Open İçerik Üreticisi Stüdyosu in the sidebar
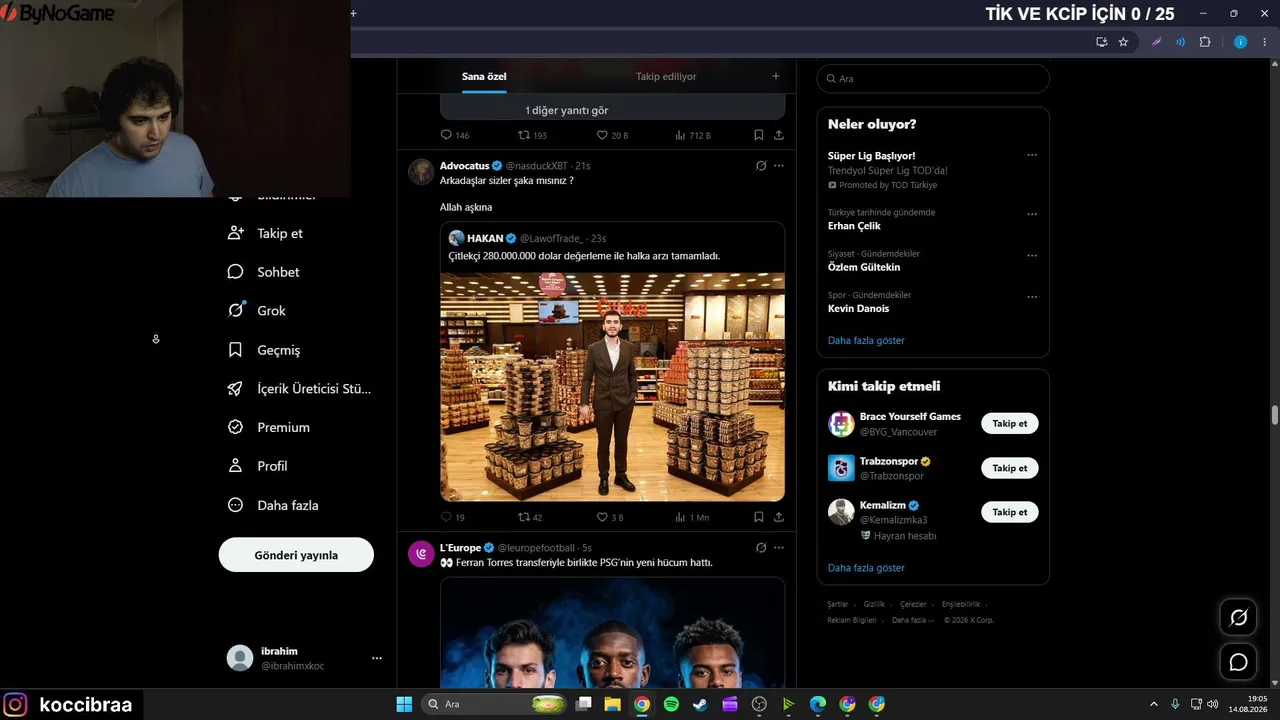This screenshot has height=720, width=1280. click(x=300, y=389)
